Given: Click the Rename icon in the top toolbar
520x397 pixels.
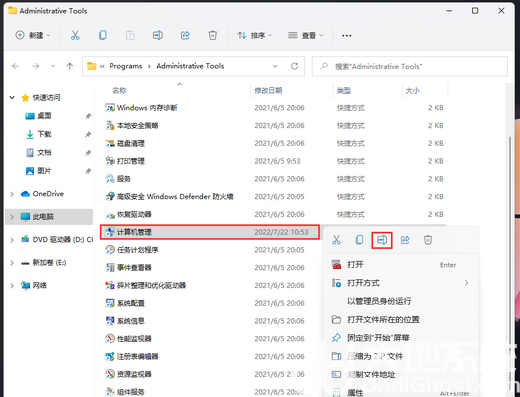Looking at the screenshot, I should click(158, 35).
